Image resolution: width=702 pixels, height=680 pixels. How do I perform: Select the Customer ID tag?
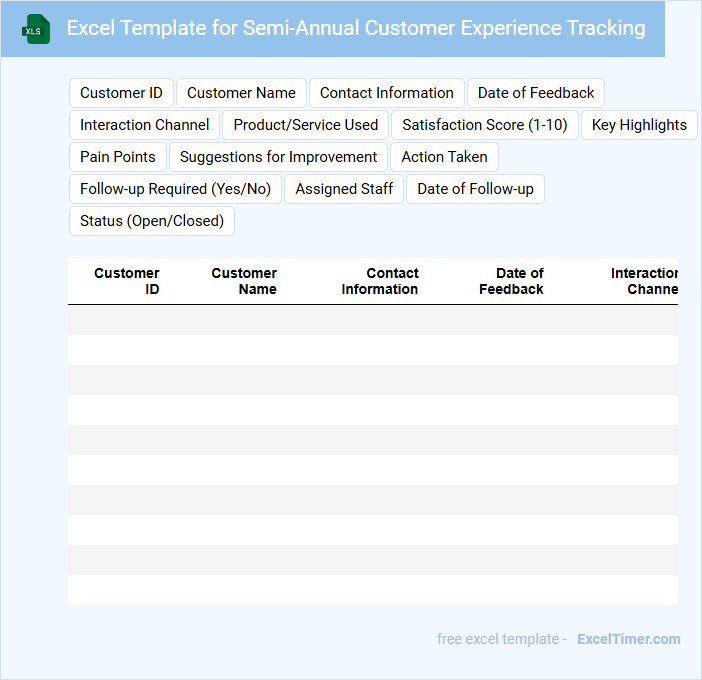point(121,93)
